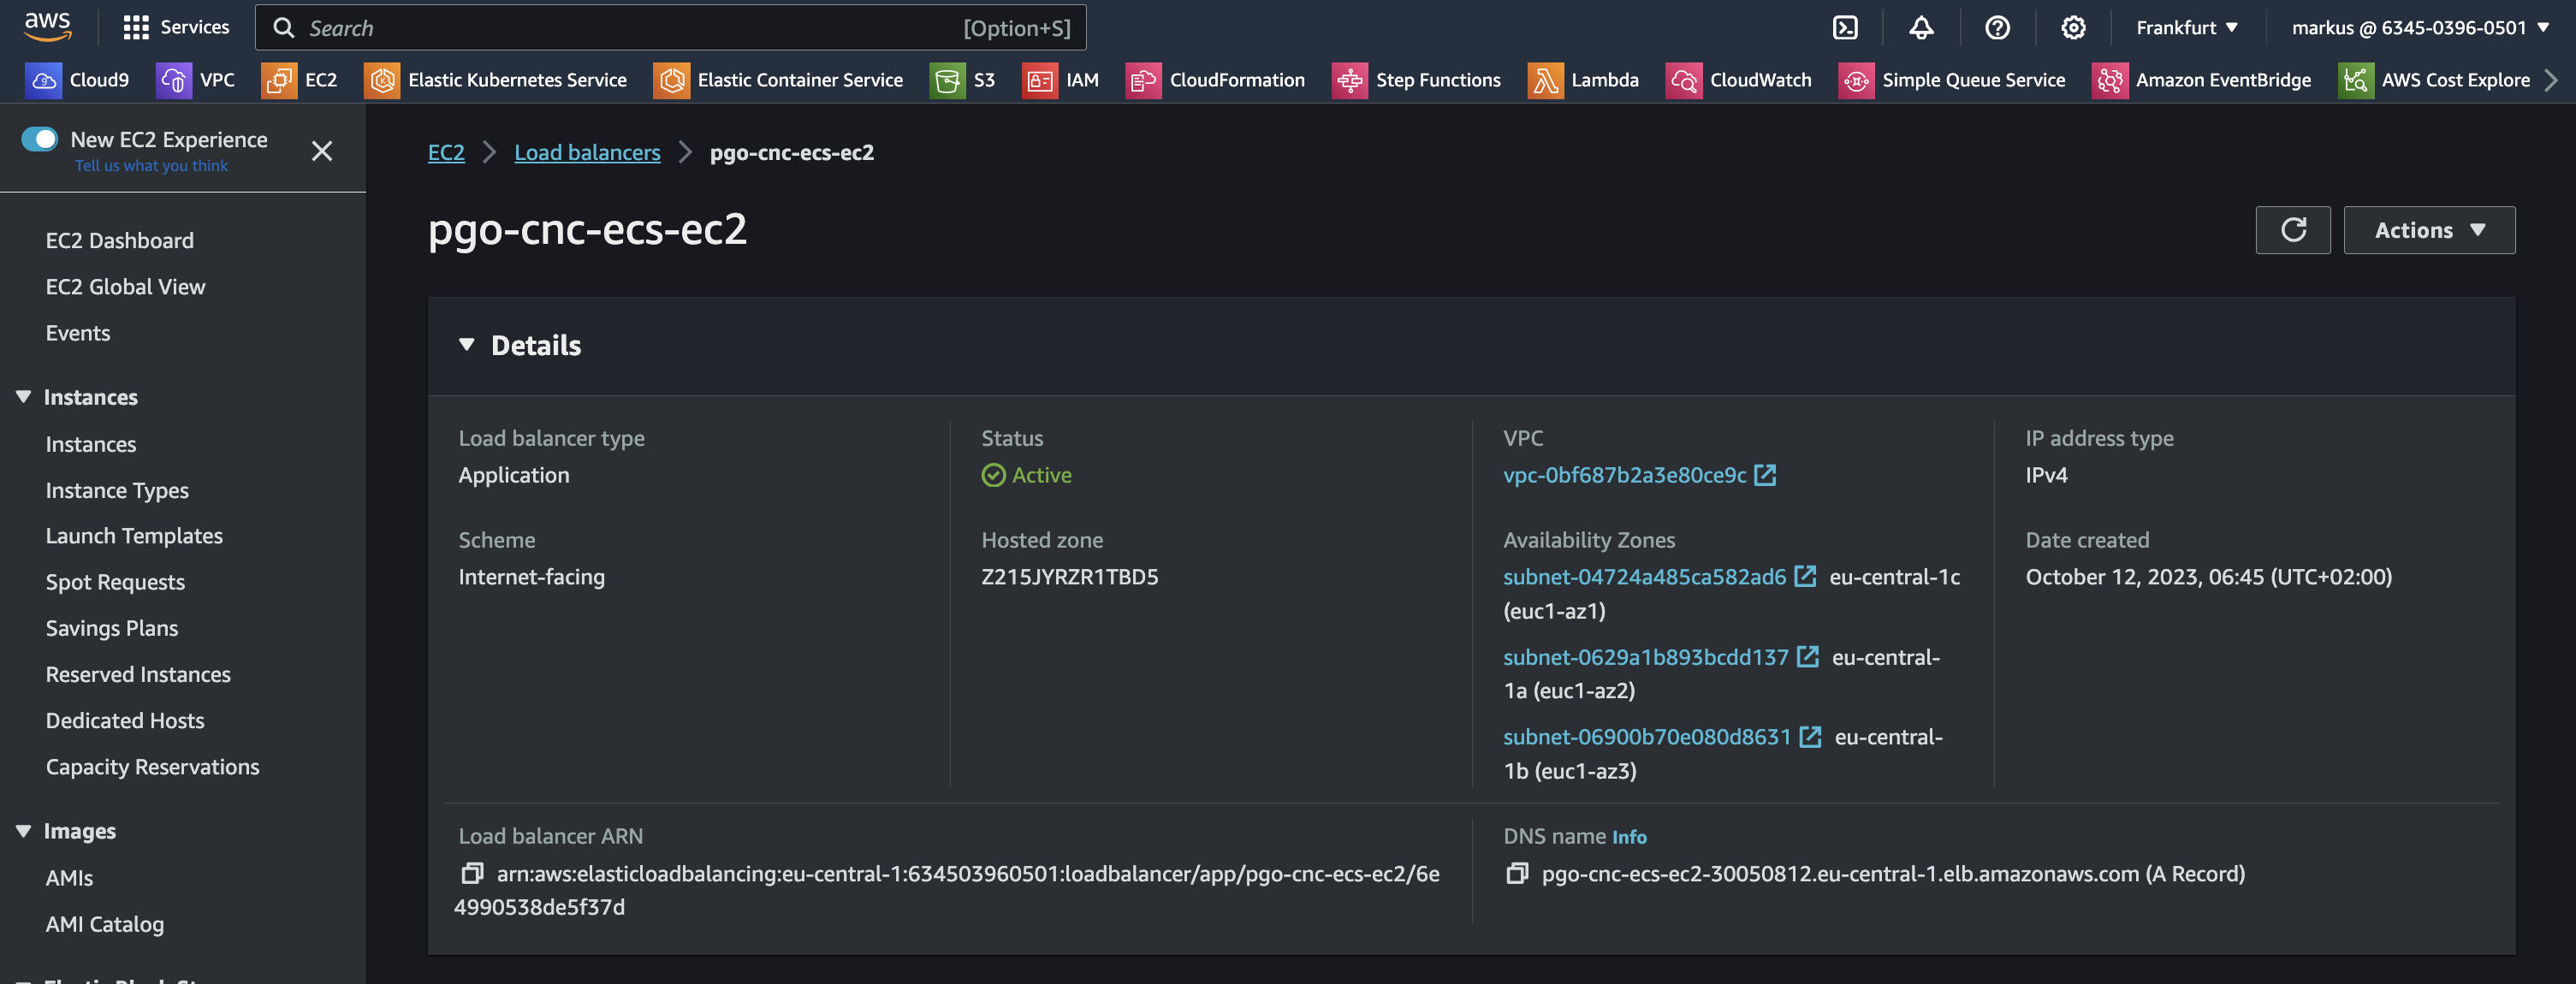Open the markus account dropdown
This screenshot has width=2576, height=984.
tap(2421, 28)
